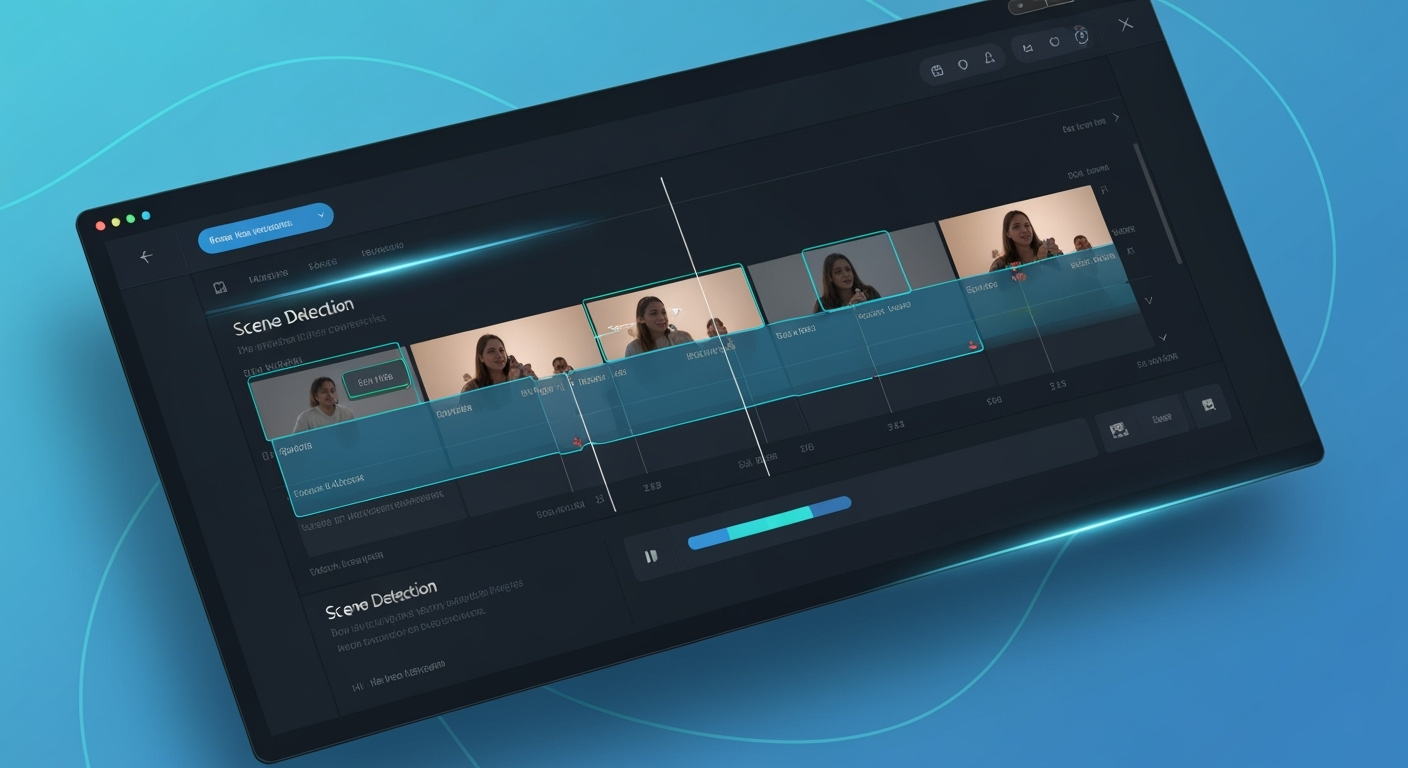Pause playback with the pause button
The width and height of the screenshot is (1408, 768).
click(651, 556)
